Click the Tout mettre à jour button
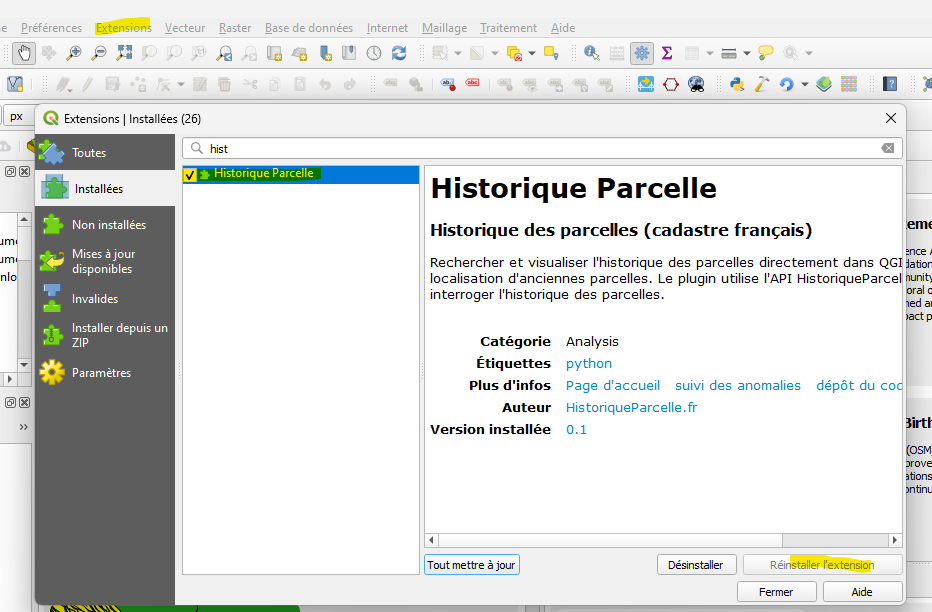This screenshot has width=932, height=612. pyautogui.click(x=472, y=565)
